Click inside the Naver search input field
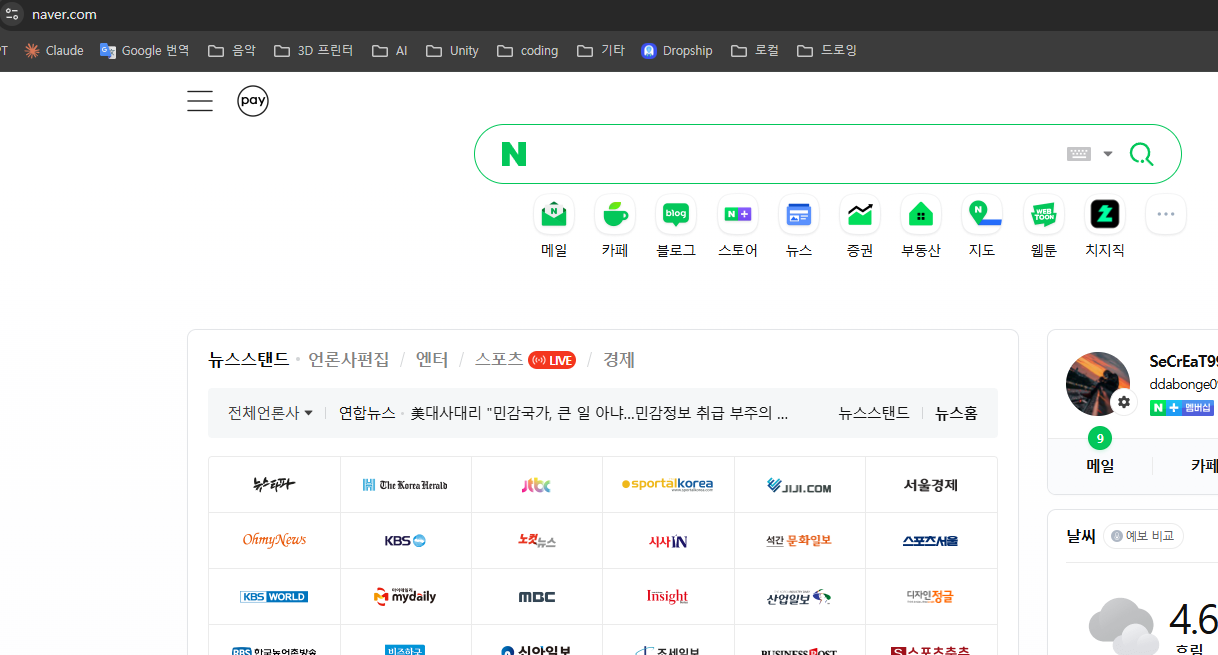Viewport: 1218px width, 655px height. pos(790,154)
